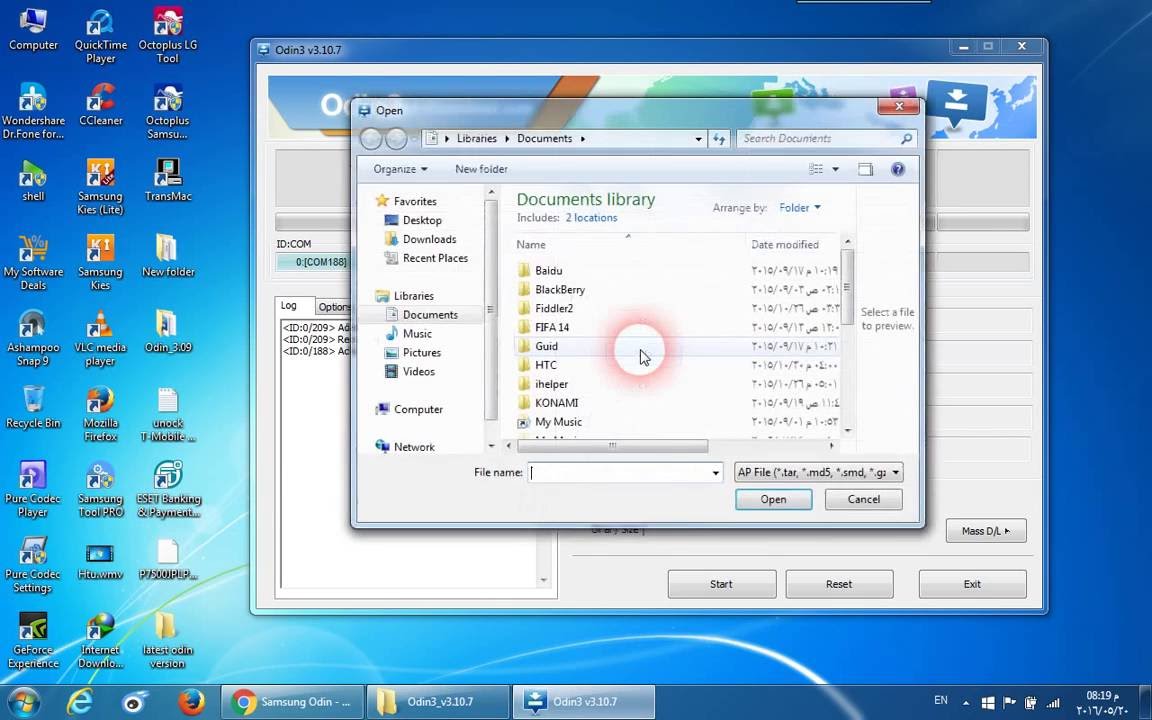Select the Octoplus LG Tool shortcut

tap(168, 37)
